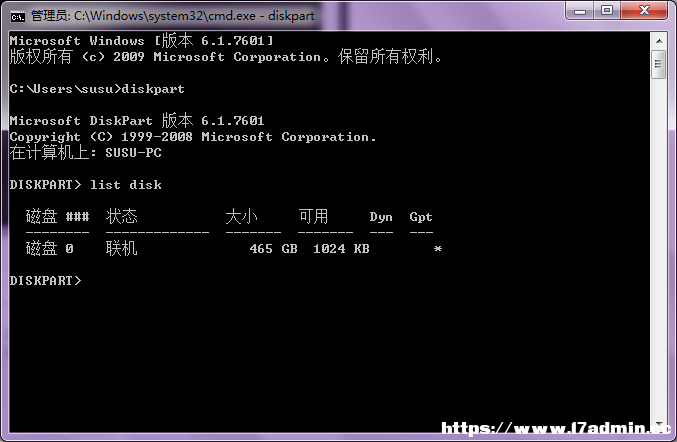Click the 磁盘 0 row entry
The width and height of the screenshot is (677, 442).
(50, 249)
